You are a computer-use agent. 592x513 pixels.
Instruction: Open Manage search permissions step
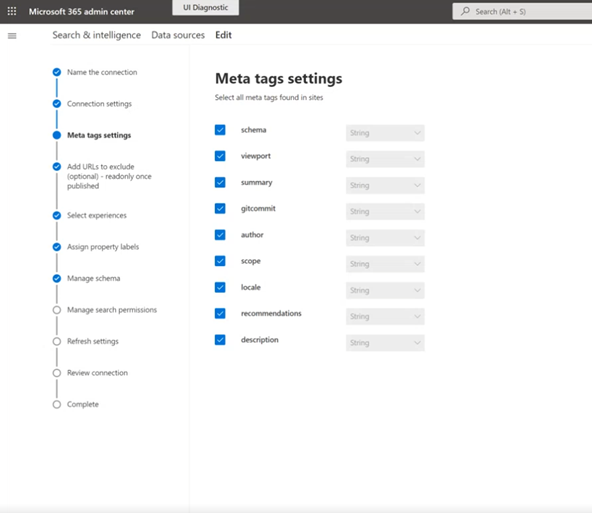coord(112,310)
